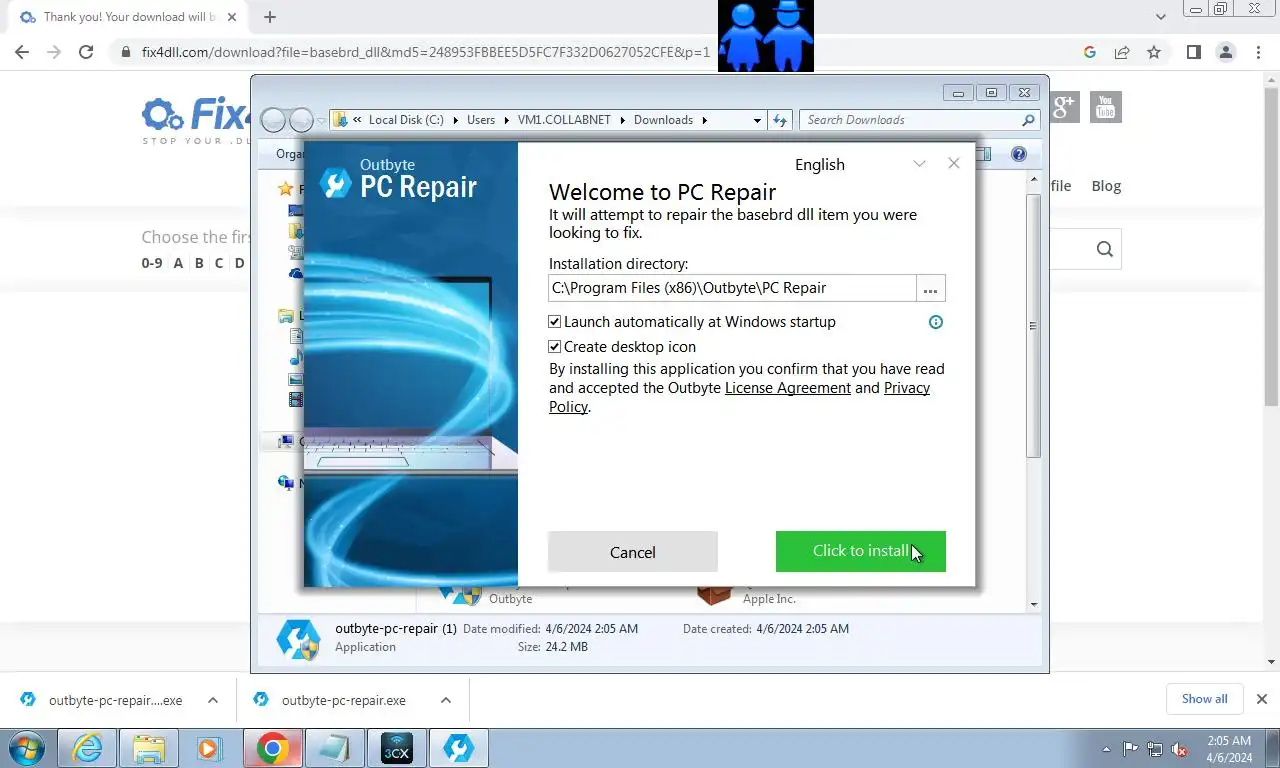Open Chrome's three-dot menu
Image resolution: width=1280 pixels, height=768 pixels.
pyautogui.click(x=1258, y=52)
